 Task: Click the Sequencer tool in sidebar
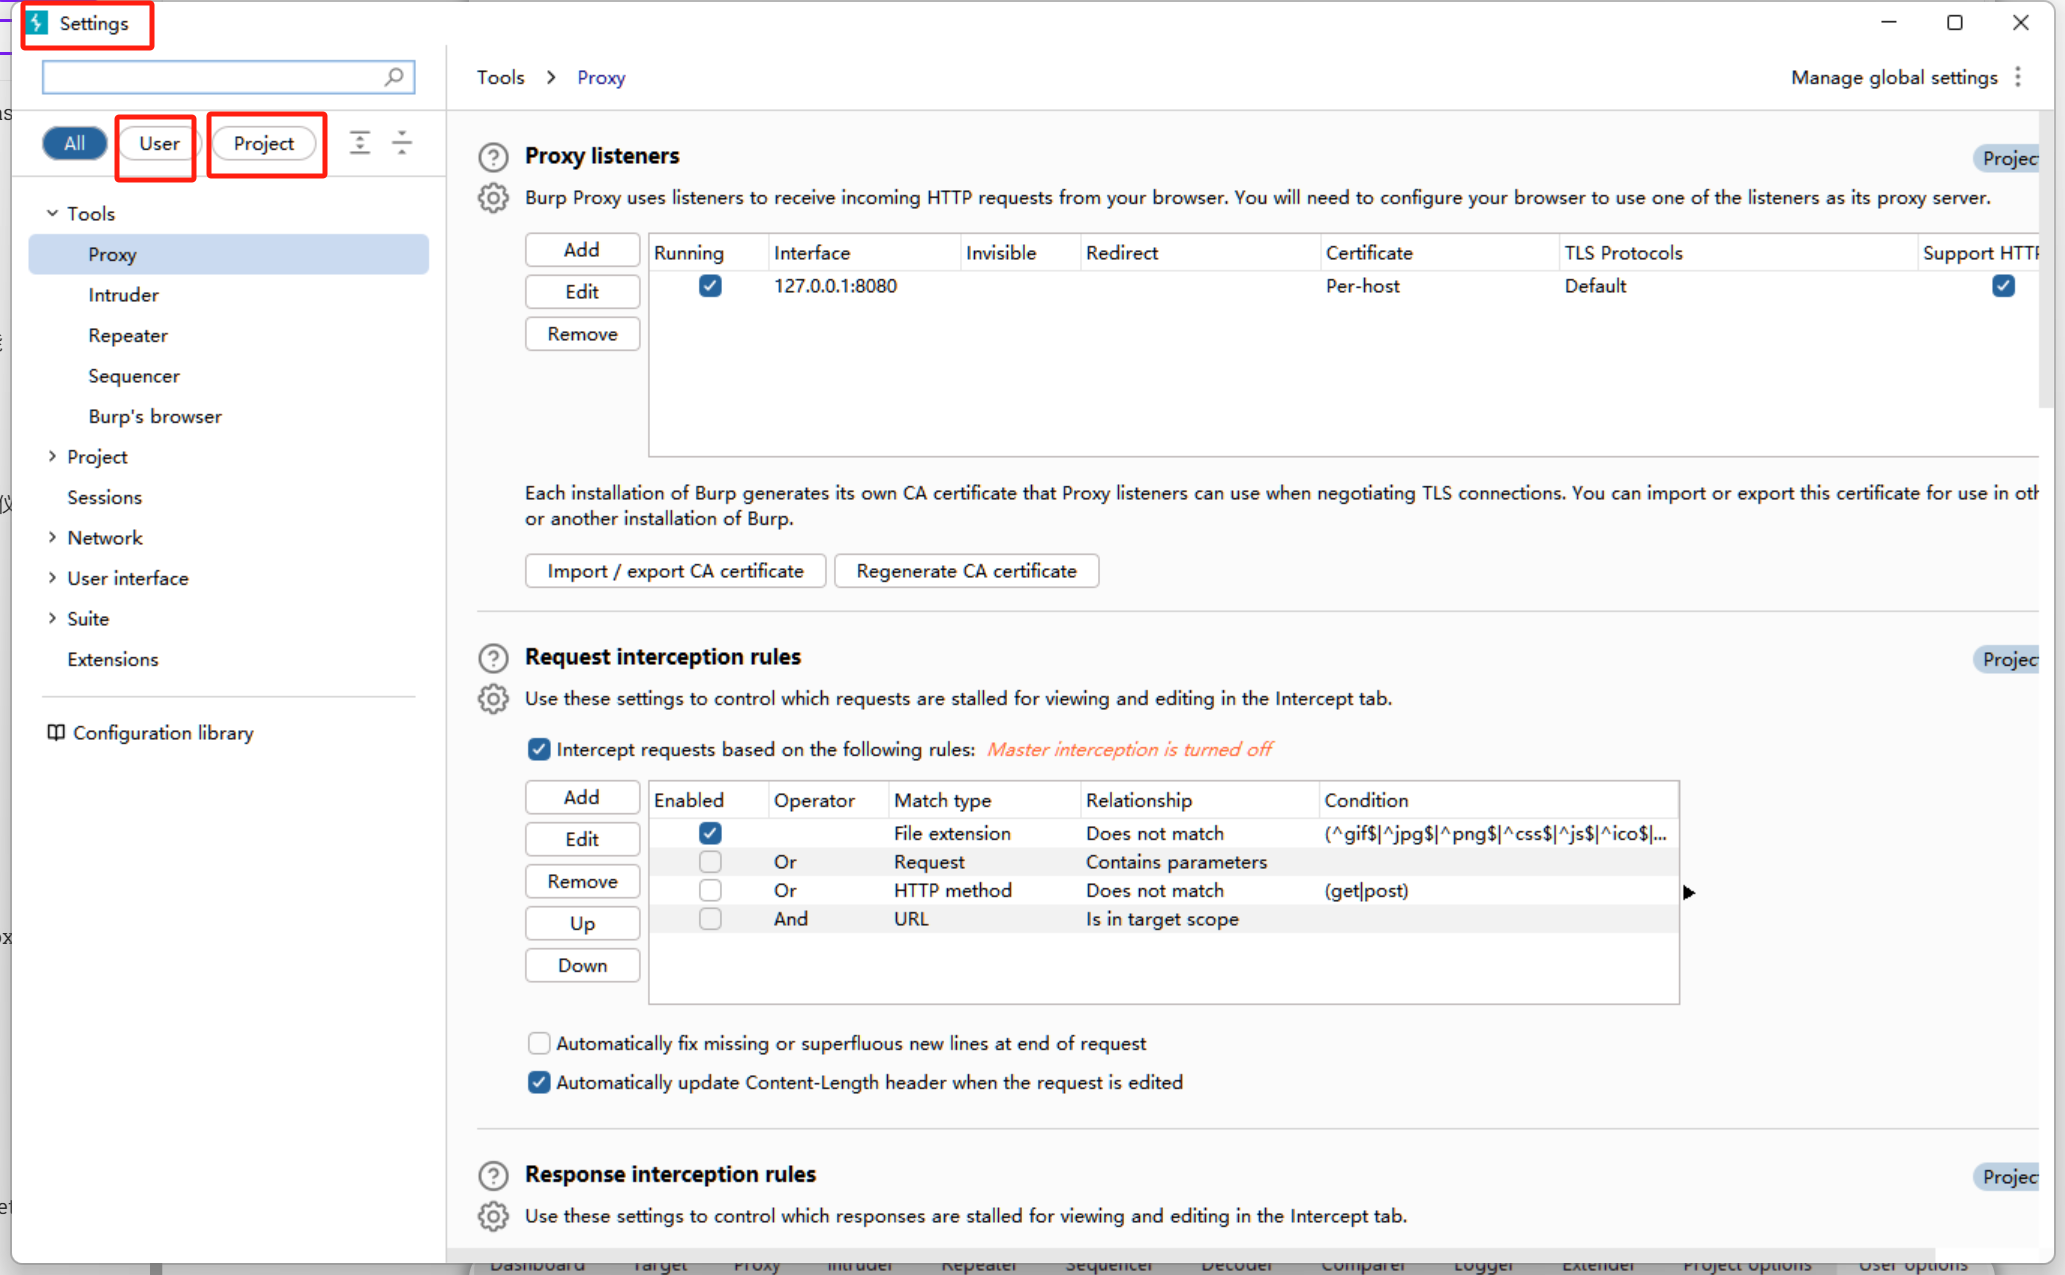pyautogui.click(x=134, y=375)
